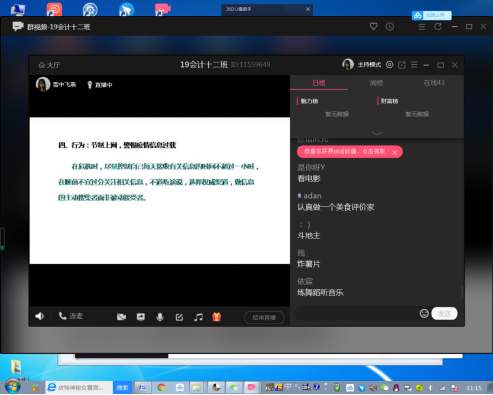Click the heart favorite icon in title bar

pos(374,26)
